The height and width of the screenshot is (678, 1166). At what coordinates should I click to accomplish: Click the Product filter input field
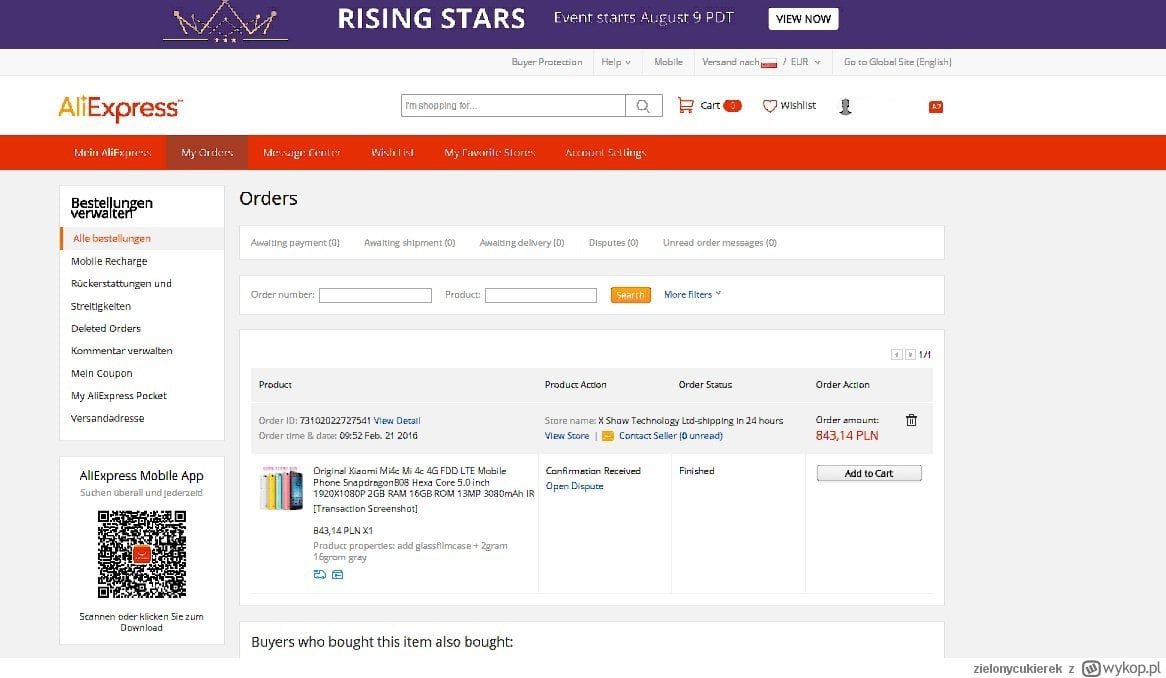541,295
